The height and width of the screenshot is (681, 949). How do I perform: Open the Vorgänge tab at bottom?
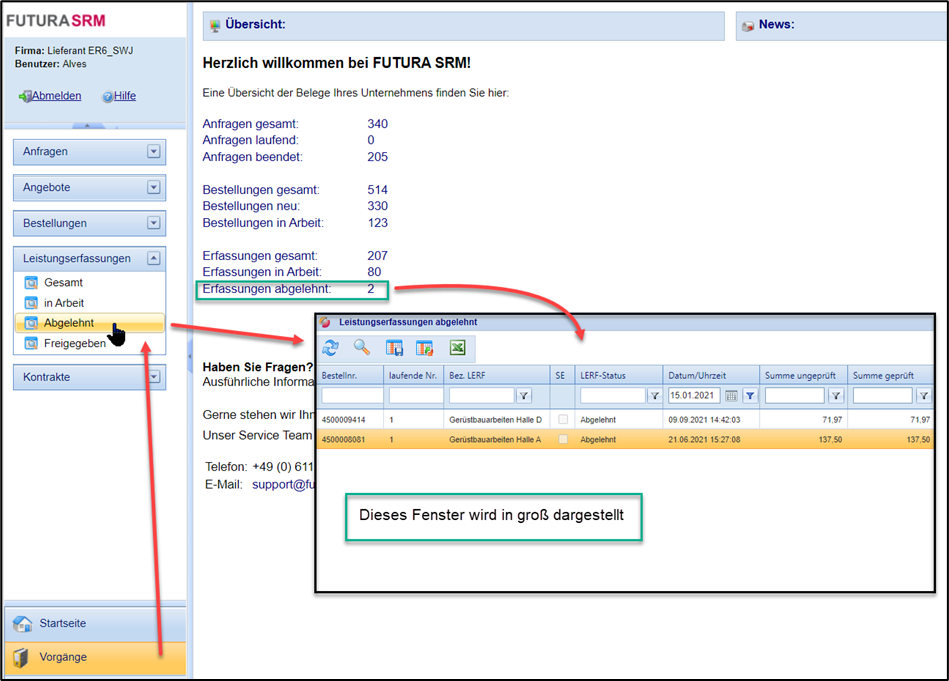(95, 657)
